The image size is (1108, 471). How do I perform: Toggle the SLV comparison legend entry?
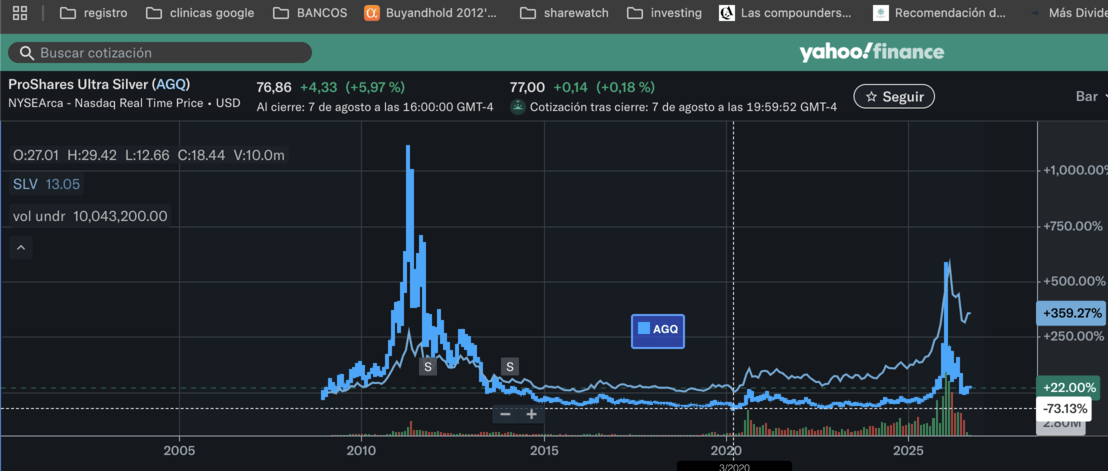pos(47,185)
